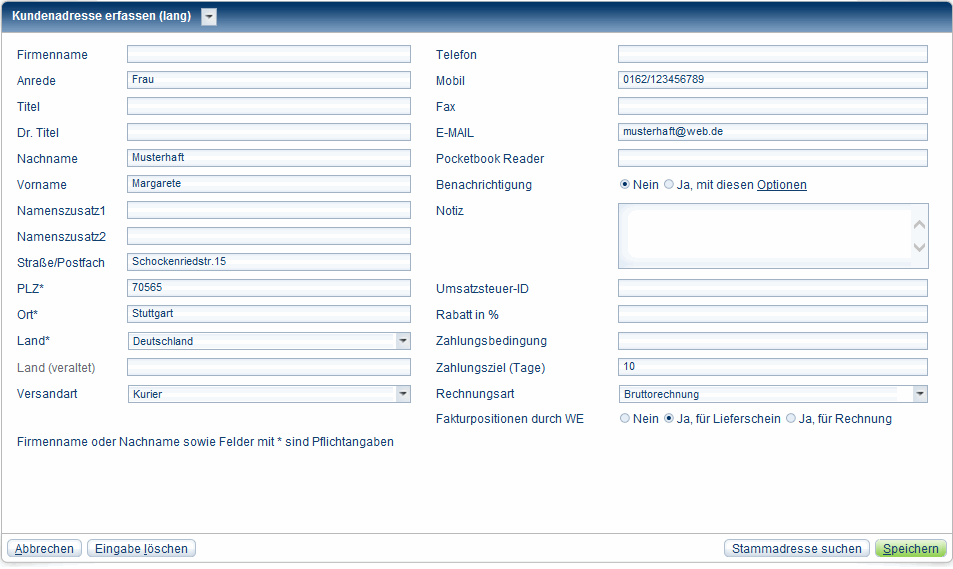
Task: Open the Rechnungsart dropdown with Bruttorechnung
Action: click(919, 394)
